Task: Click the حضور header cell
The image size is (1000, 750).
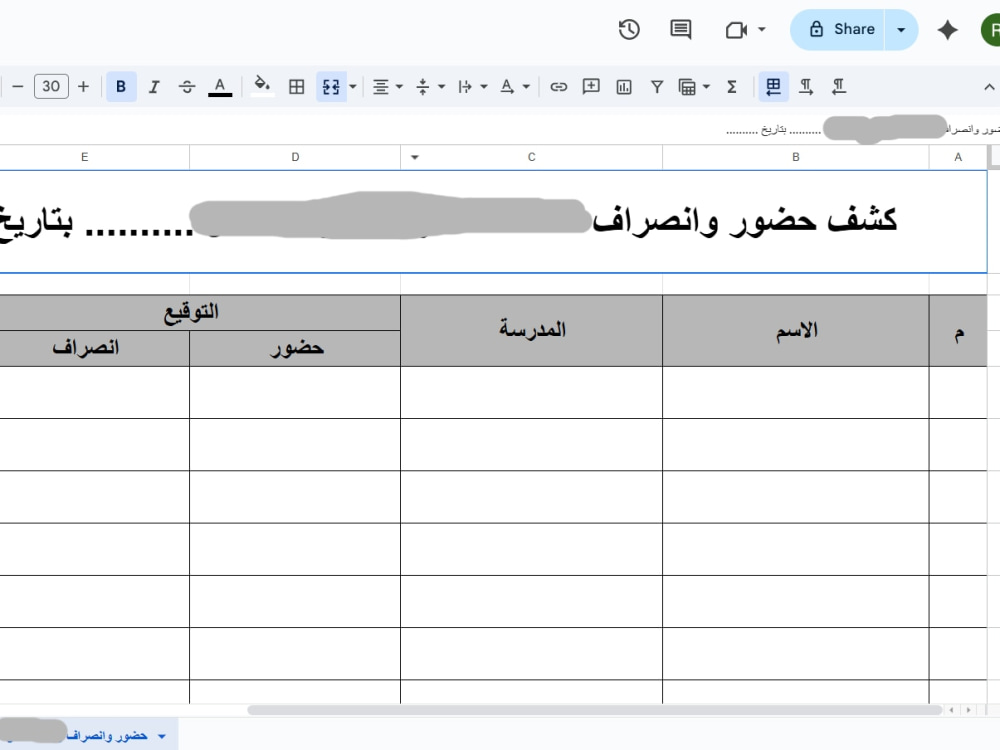Action: pos(295,348)
